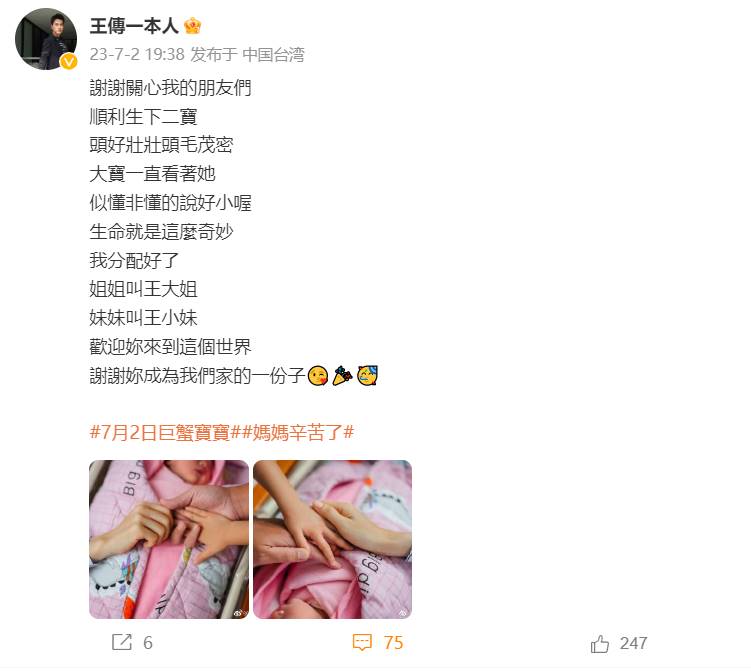View the second baby hands photo
Viewport: 751px width, 671px height.
pyautogui.click(x=332, y=539)
